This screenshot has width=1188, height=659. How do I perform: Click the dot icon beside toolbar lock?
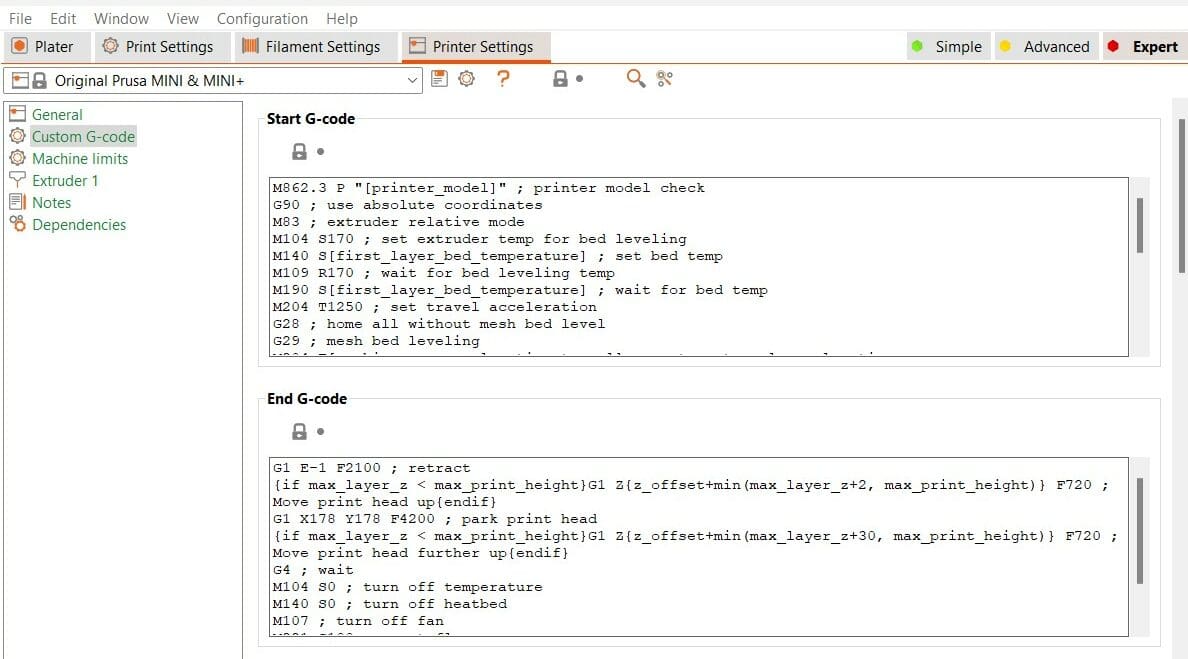580,78
